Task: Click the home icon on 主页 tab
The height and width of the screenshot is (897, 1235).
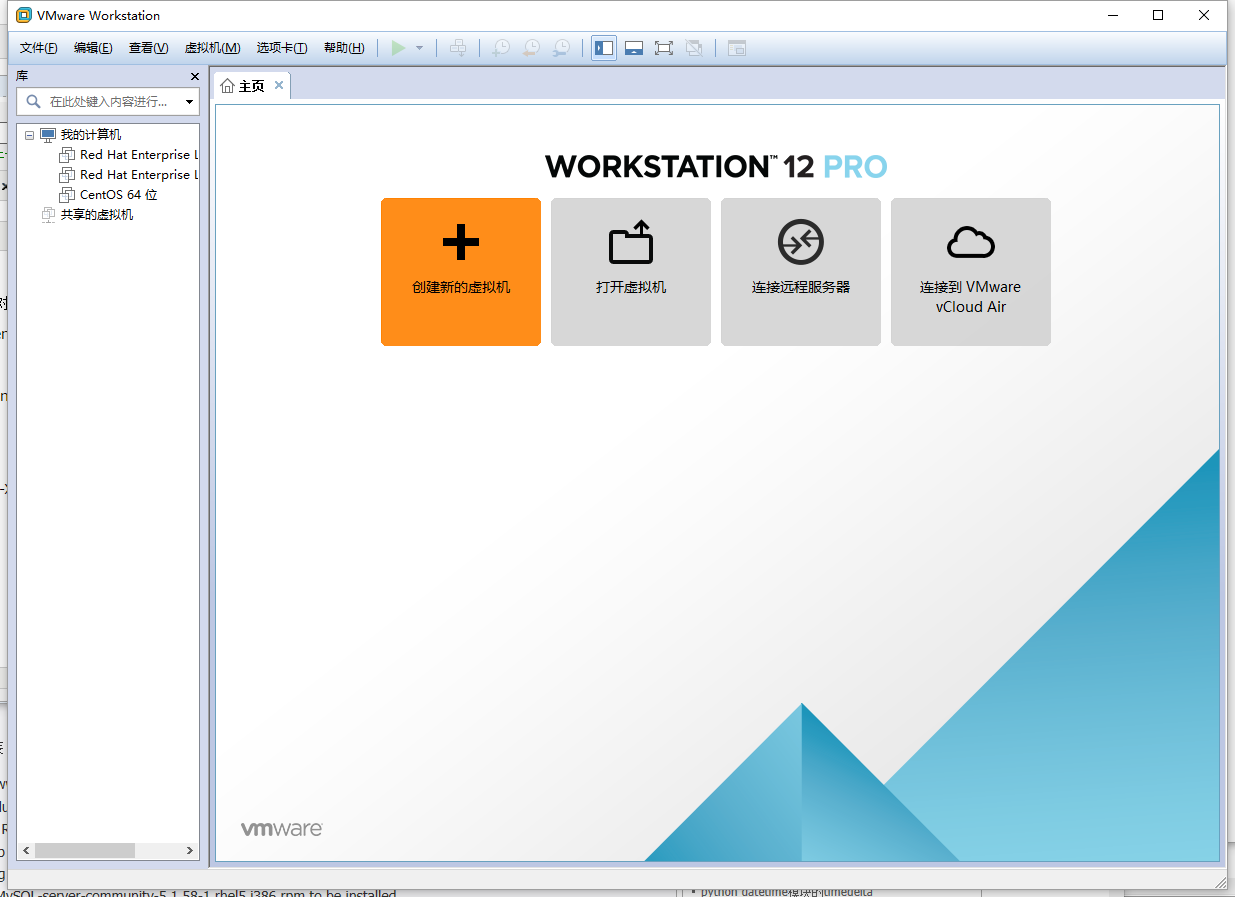Action: click(x=228, y=86)
